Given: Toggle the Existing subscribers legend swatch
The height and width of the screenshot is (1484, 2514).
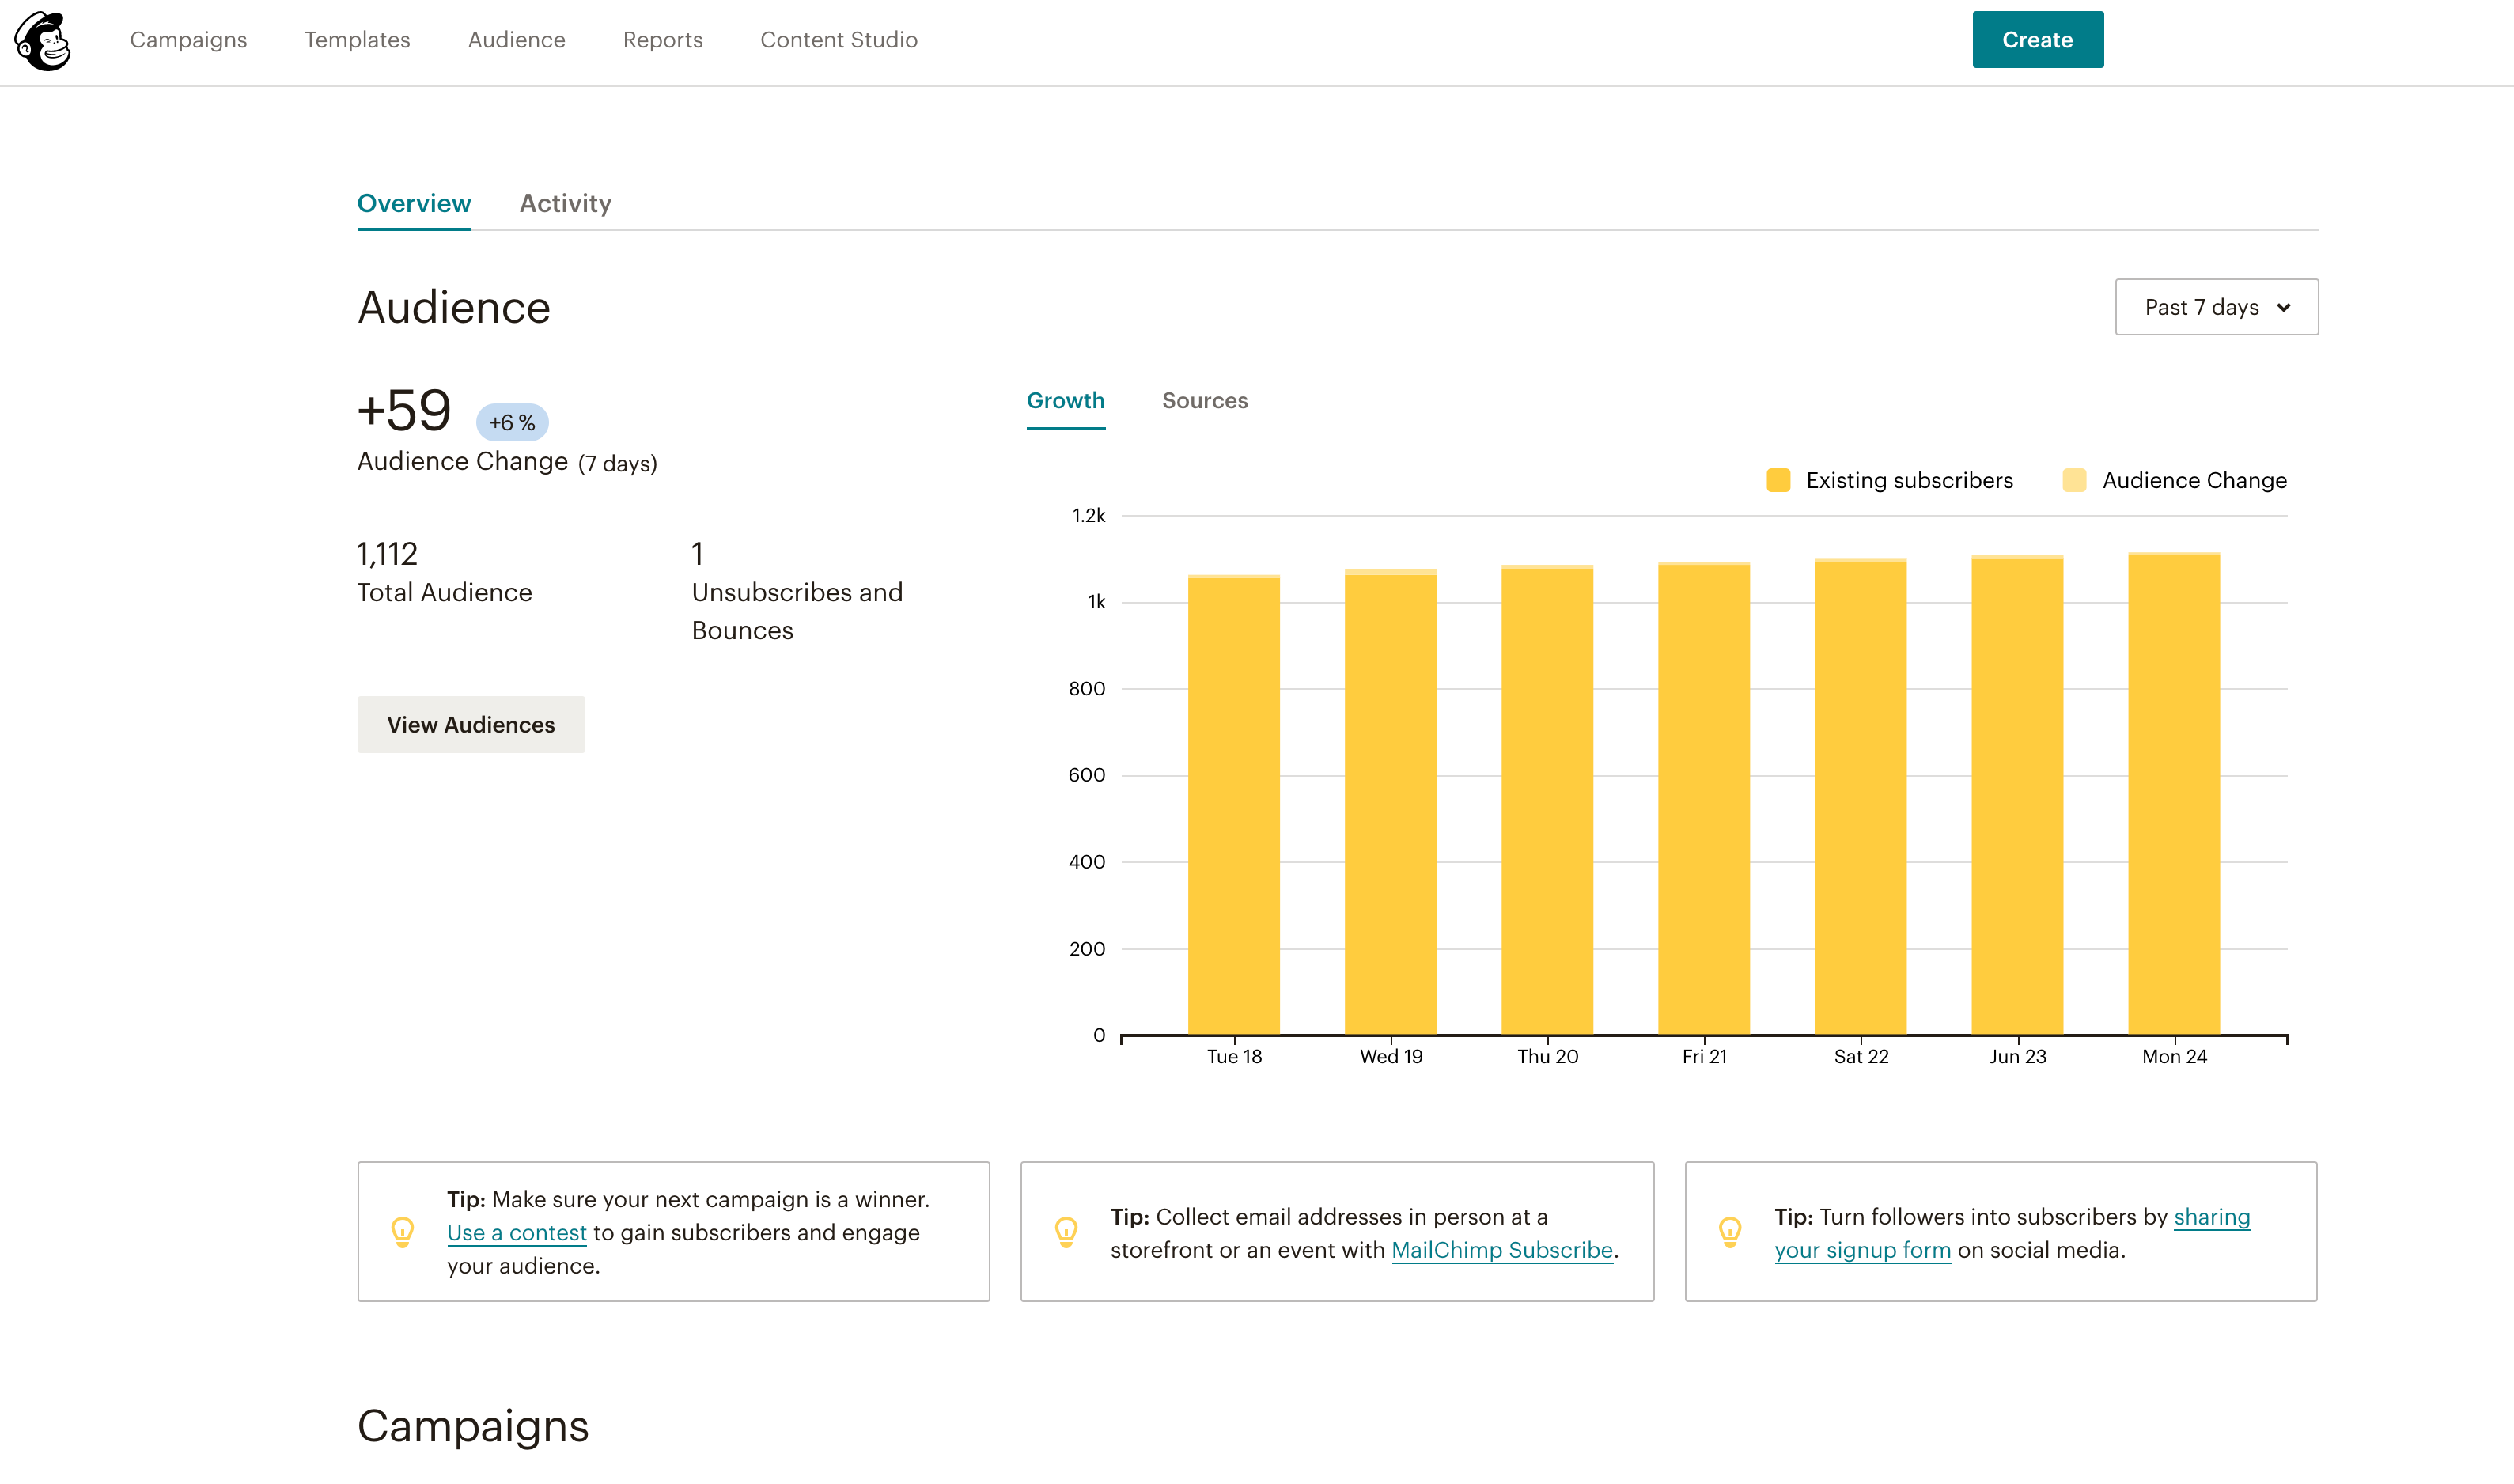Looking at the screenshot, I should 1778,480.
